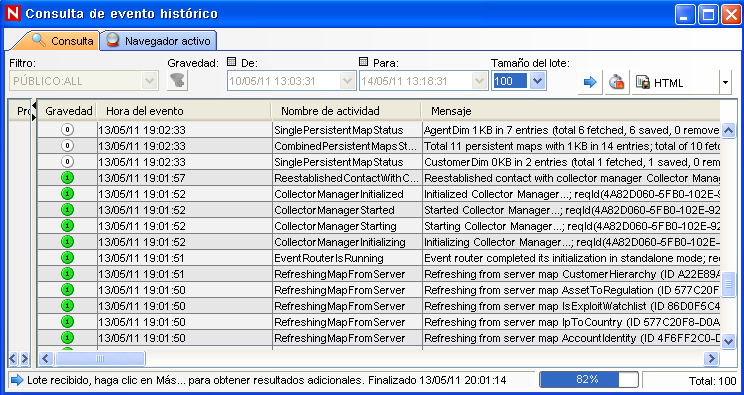Click the Novell N icon in the title bar
The height and width of the screenshot is (395, 744).
[x=13, y=13]
